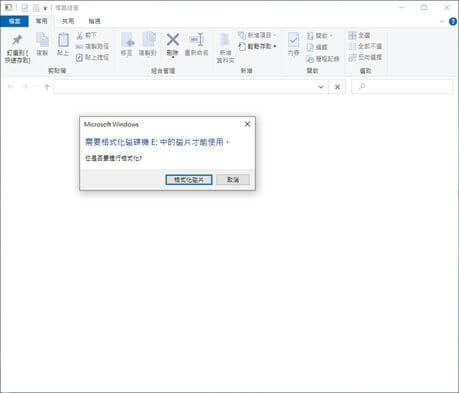This screenshot has width=459, height=393.
Task: Pin selected item to Quick access
Action: click(x=17, y=49)
